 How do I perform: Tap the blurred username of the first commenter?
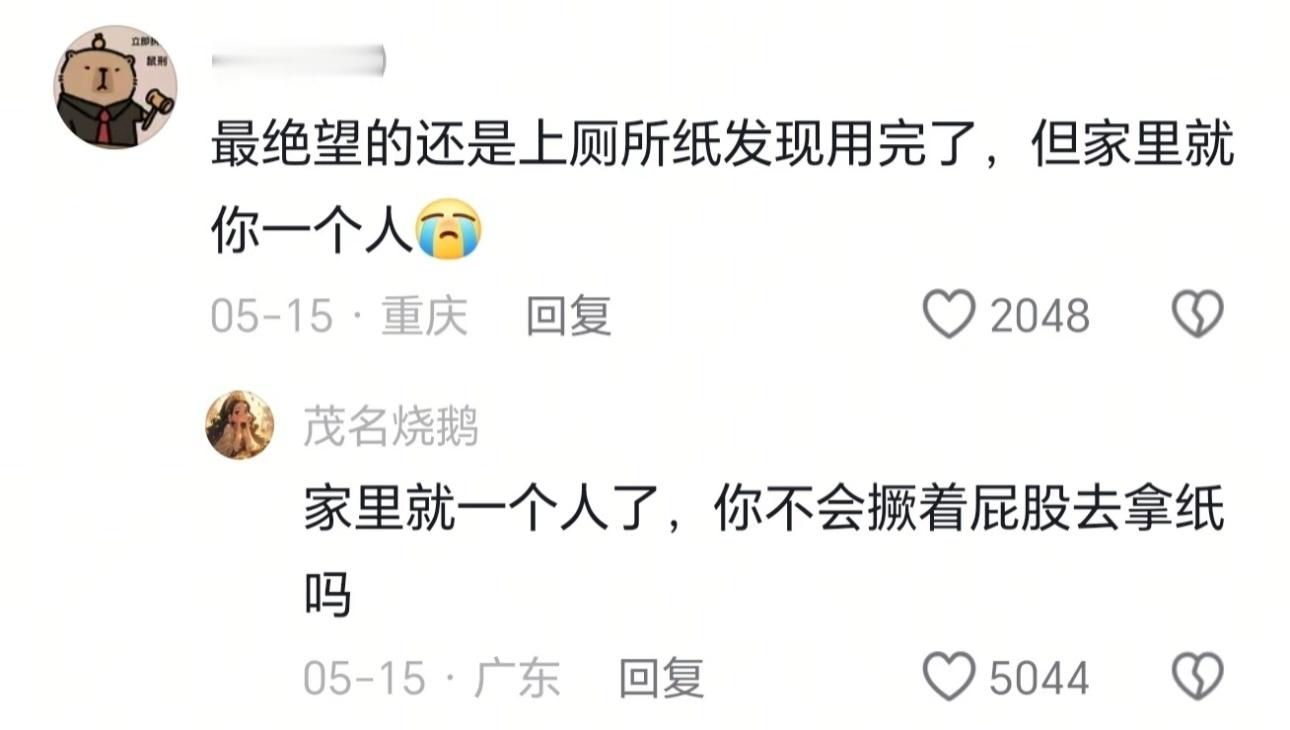click(299, 61)
